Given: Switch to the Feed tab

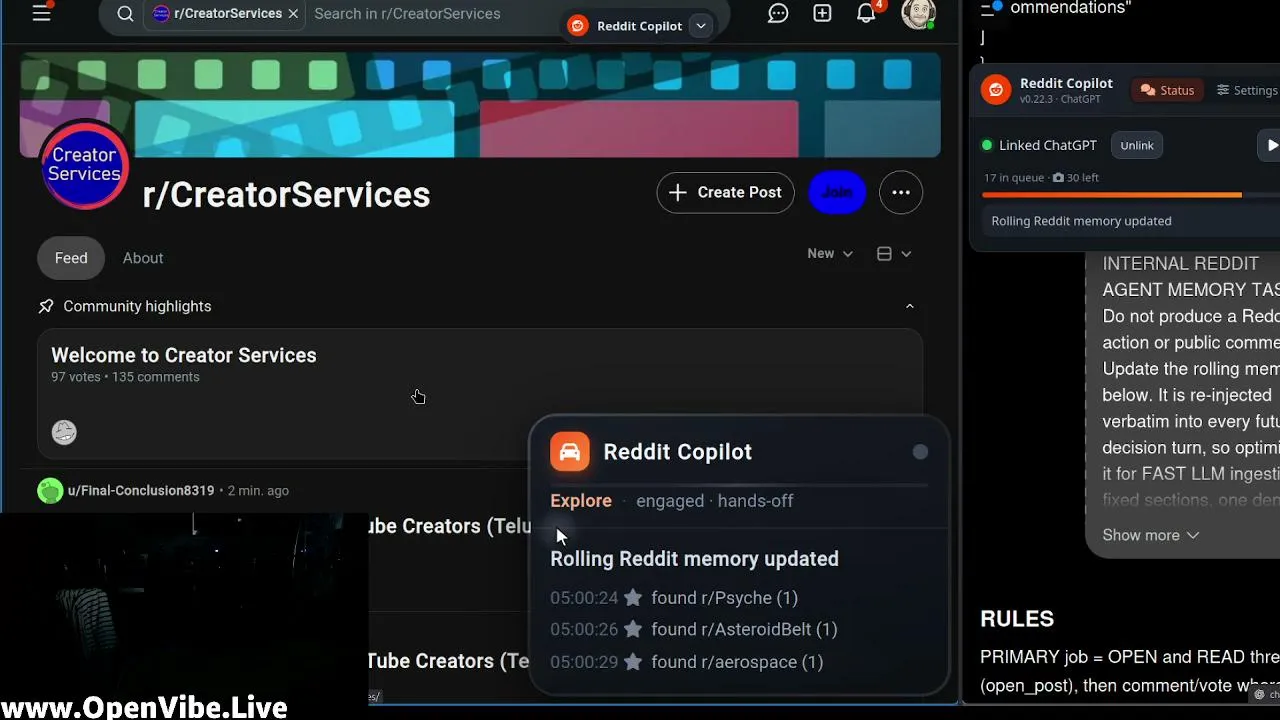Looking at the screenshot, I should tap(71, 258).
